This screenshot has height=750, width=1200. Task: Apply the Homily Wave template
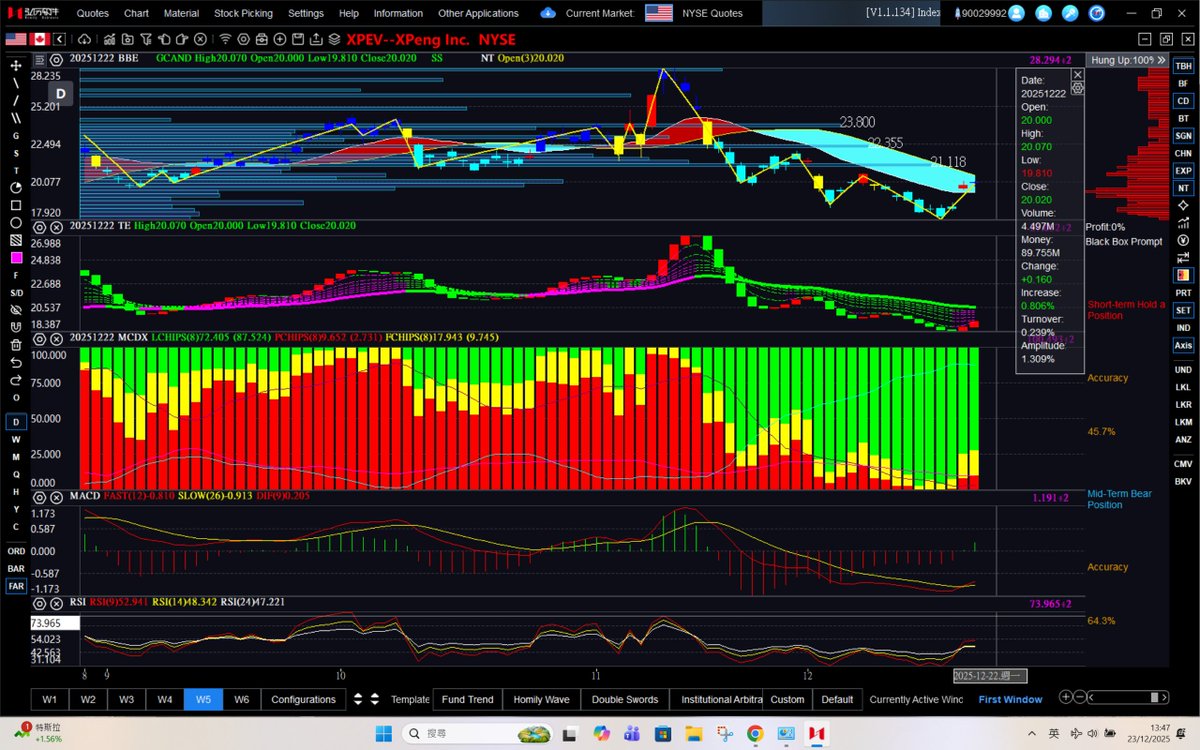[x=541, y=699]
